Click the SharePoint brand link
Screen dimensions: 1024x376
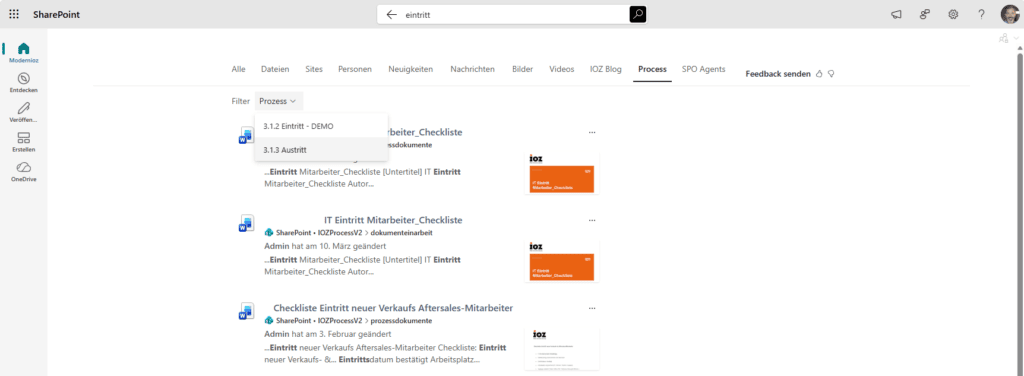pos(57,14)
